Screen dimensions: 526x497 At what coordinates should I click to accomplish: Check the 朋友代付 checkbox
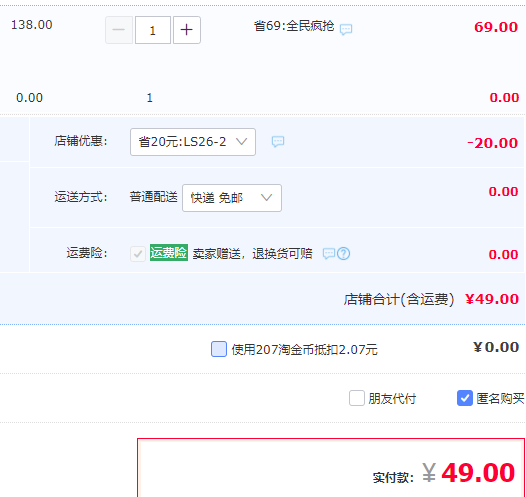[357, 398]
